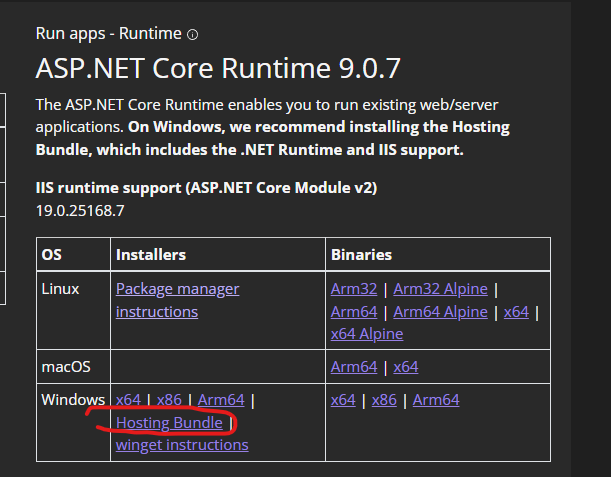
Task: Download Linux x64 binary
Action: [x=516, y=312]
